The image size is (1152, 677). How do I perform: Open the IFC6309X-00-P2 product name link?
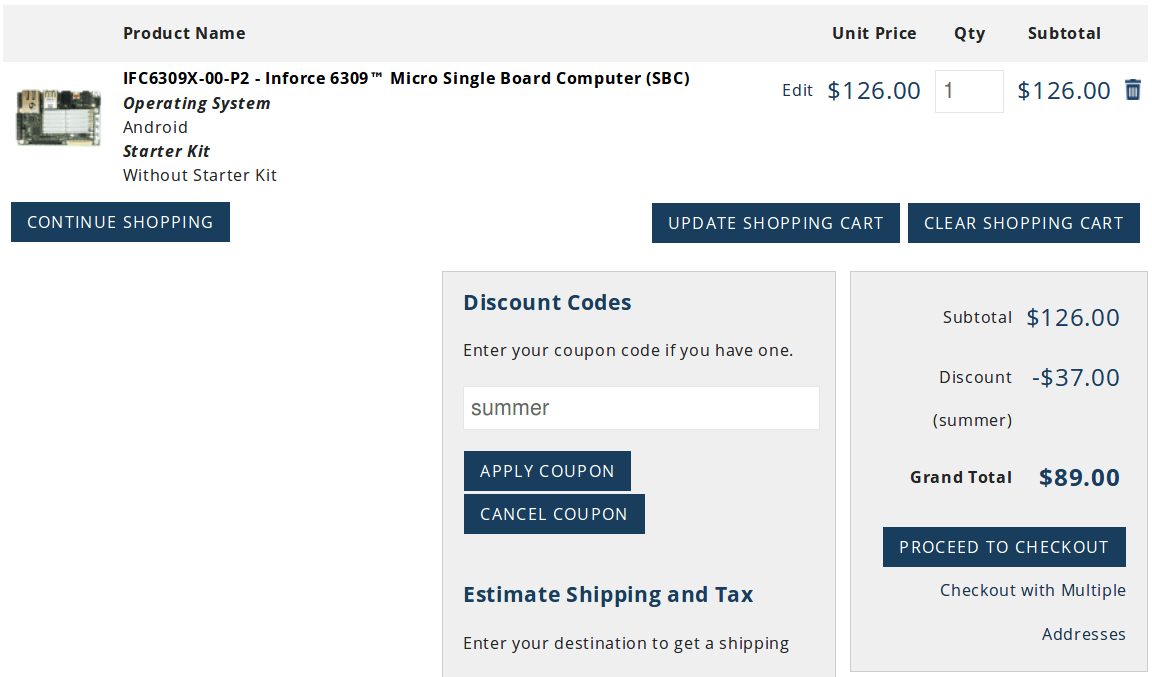coord(406,79)
